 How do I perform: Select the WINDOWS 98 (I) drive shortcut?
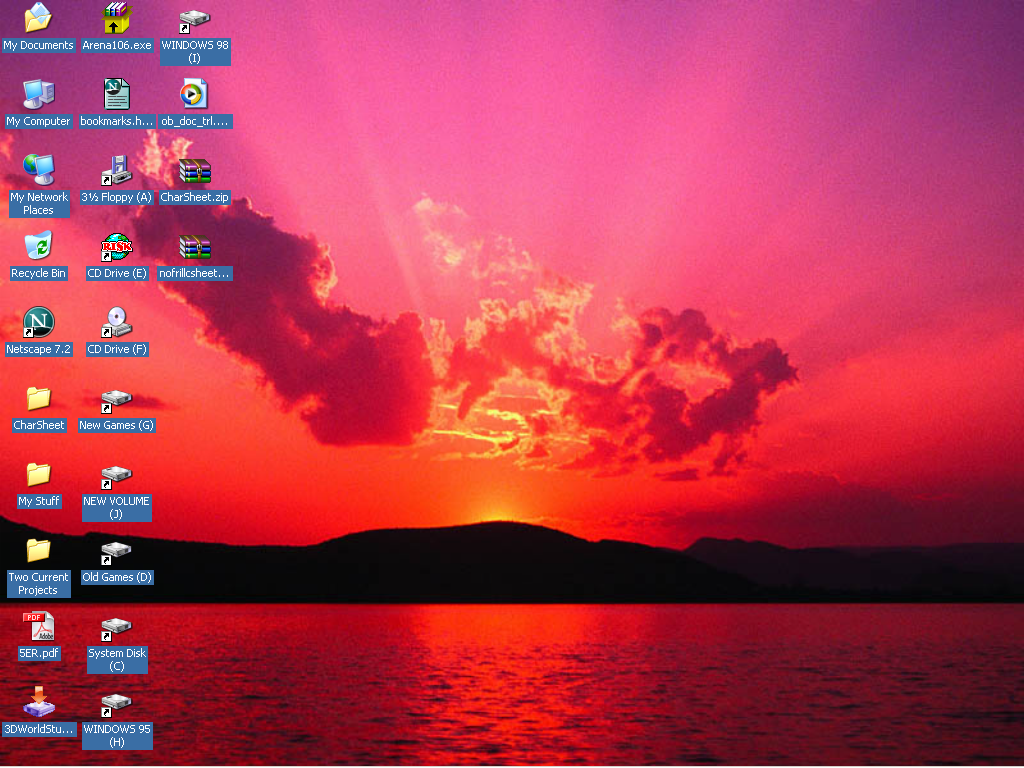pyautogui.click(x=195, y=20)
